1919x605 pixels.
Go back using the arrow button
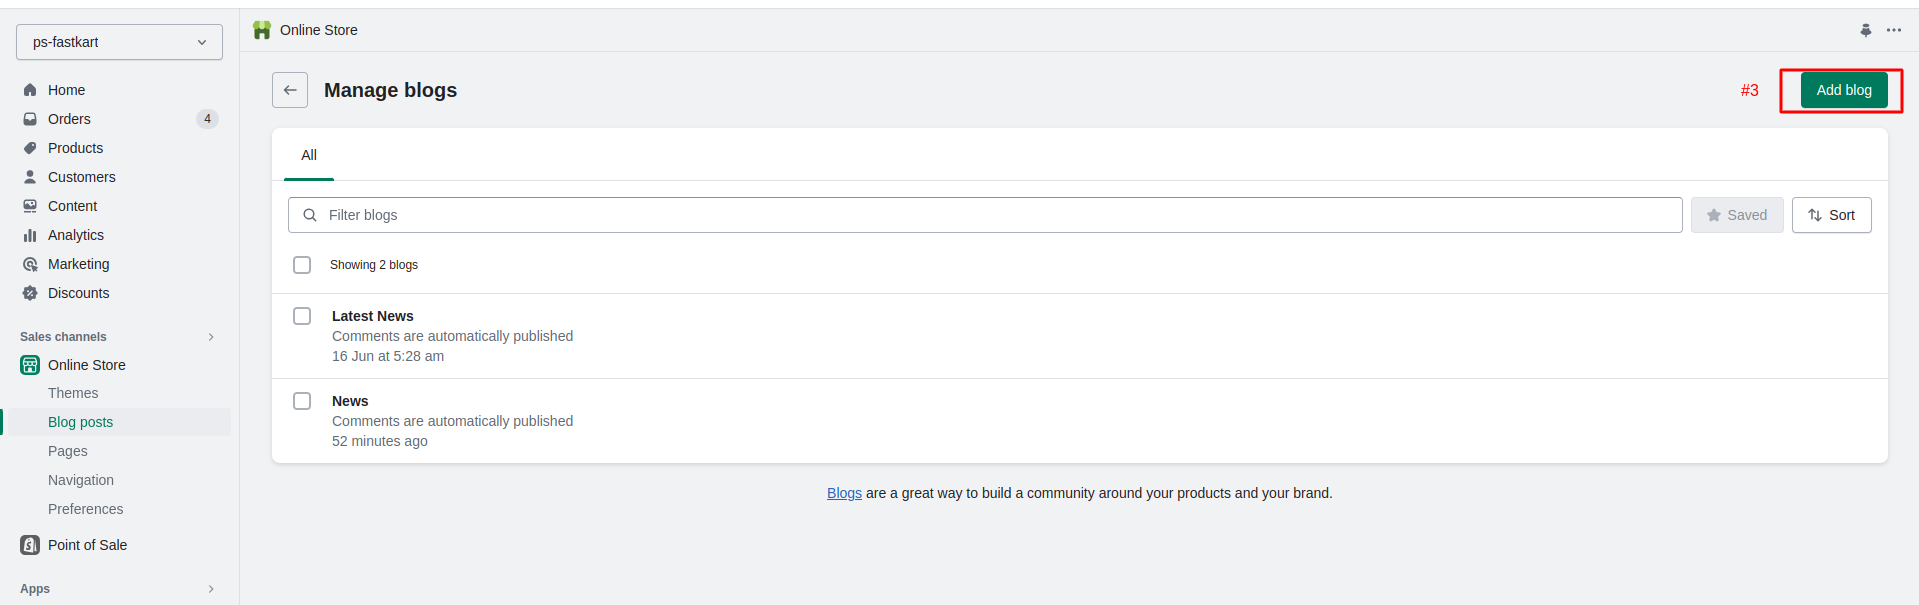pos(290,90)
